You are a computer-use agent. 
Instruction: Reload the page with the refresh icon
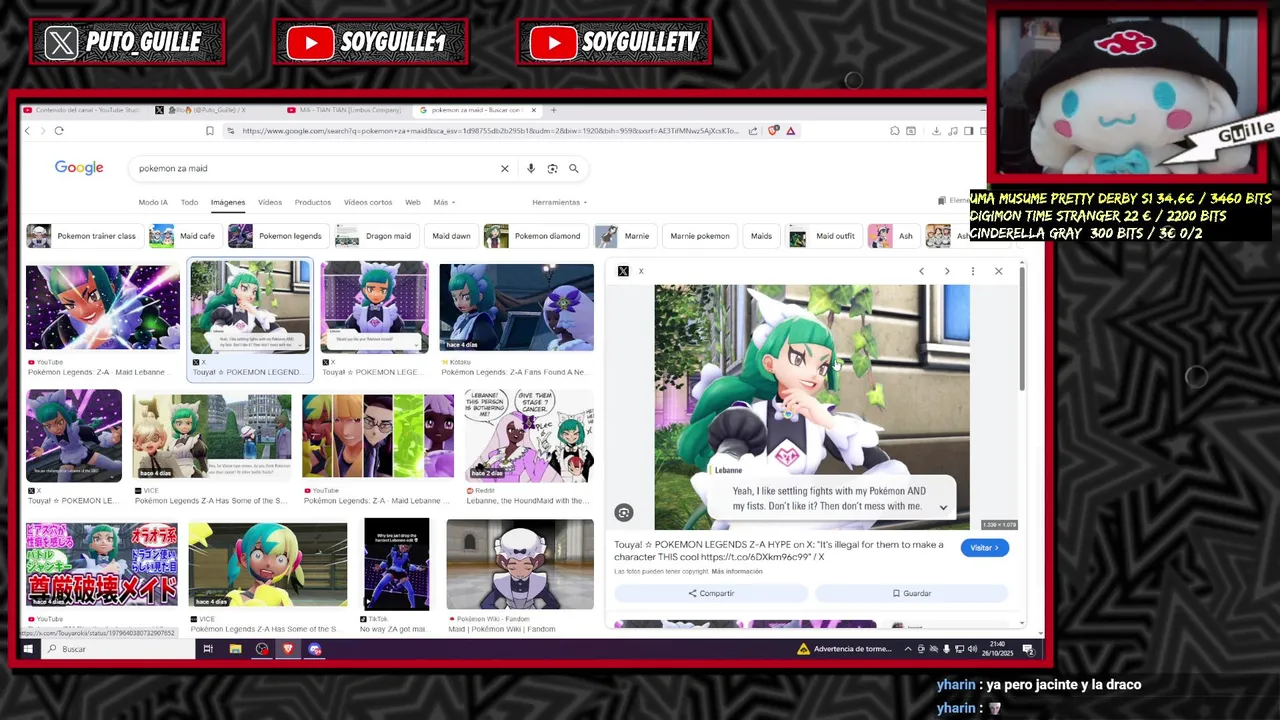tap(59, 131)
